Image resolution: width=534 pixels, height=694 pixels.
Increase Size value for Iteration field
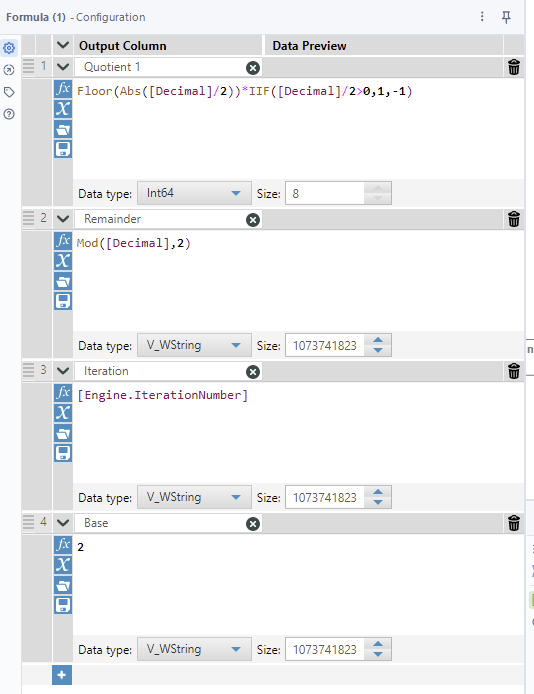(378, 492)
